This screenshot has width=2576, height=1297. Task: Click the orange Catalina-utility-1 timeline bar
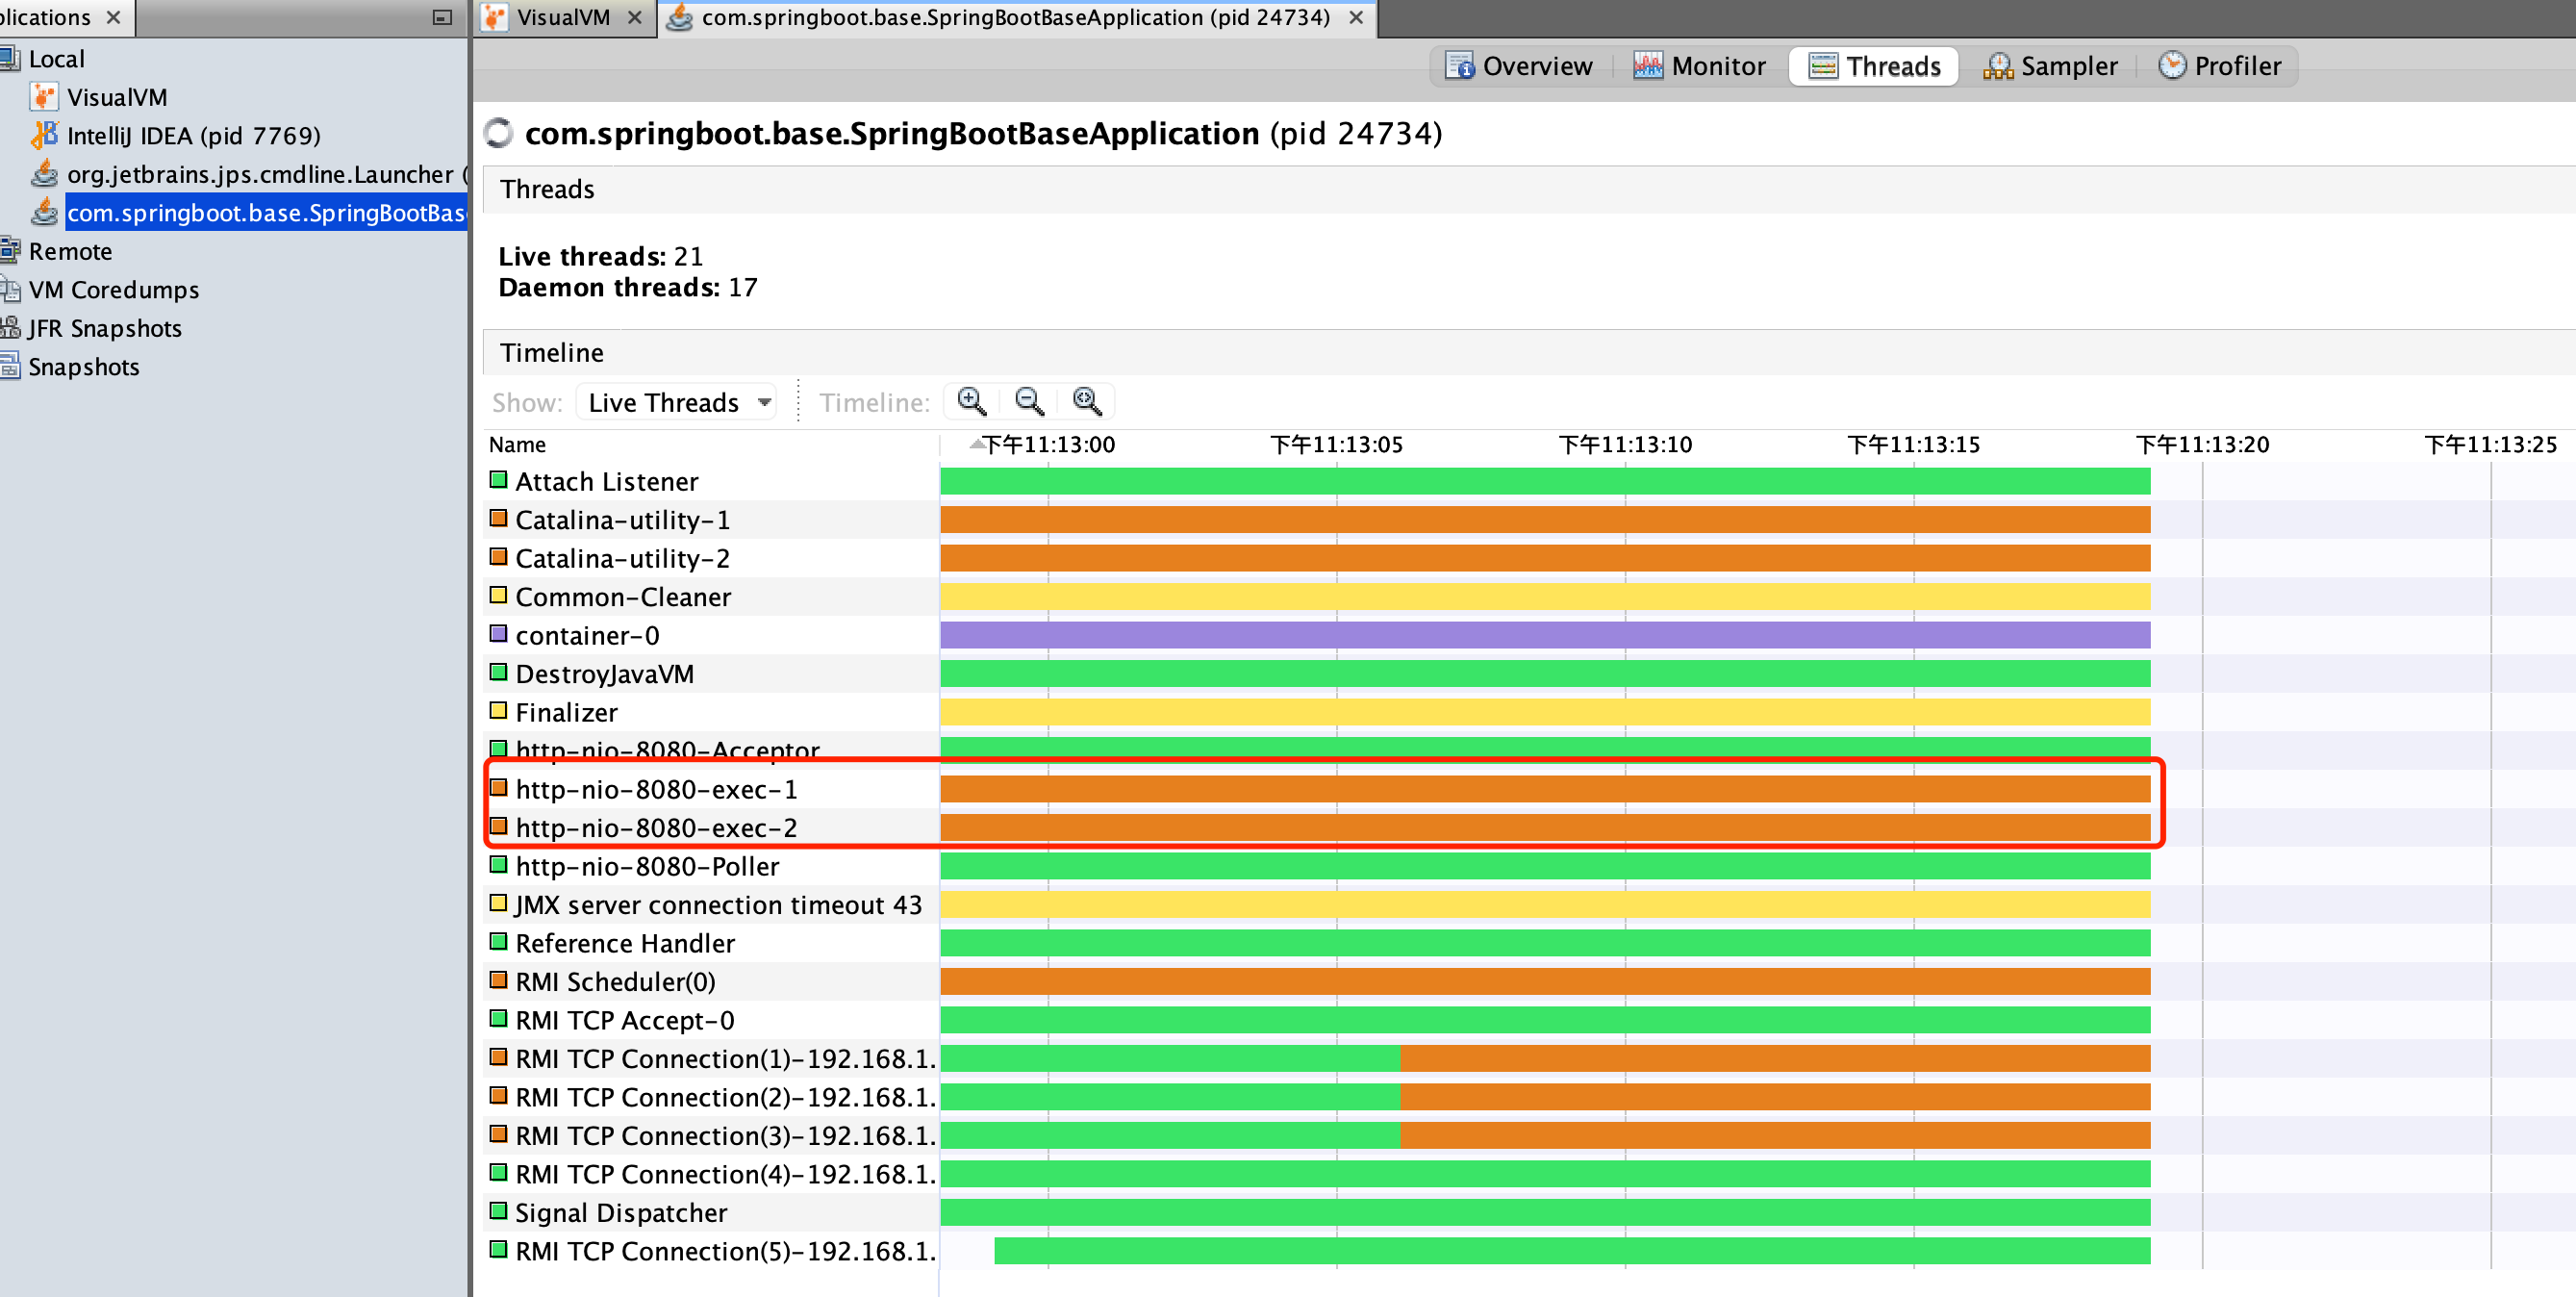1545,520
